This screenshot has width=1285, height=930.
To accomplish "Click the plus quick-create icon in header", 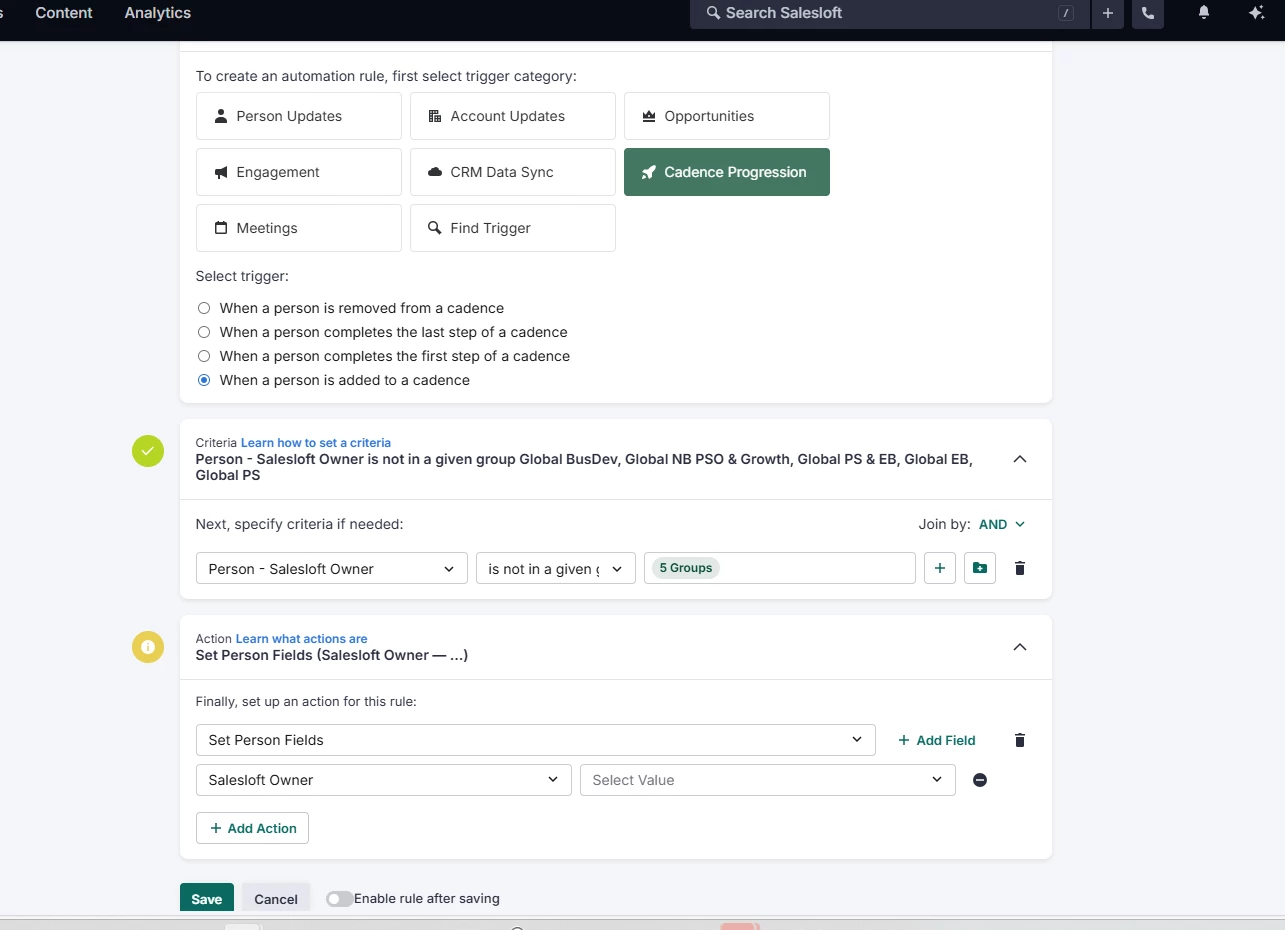I will (1108, 13).
